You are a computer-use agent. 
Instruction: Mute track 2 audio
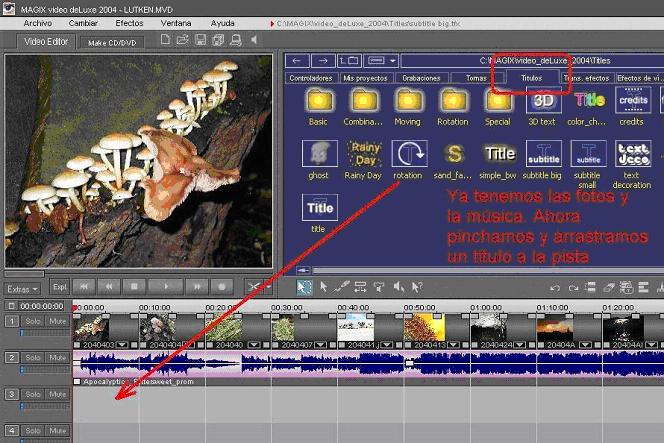point(58,358)
